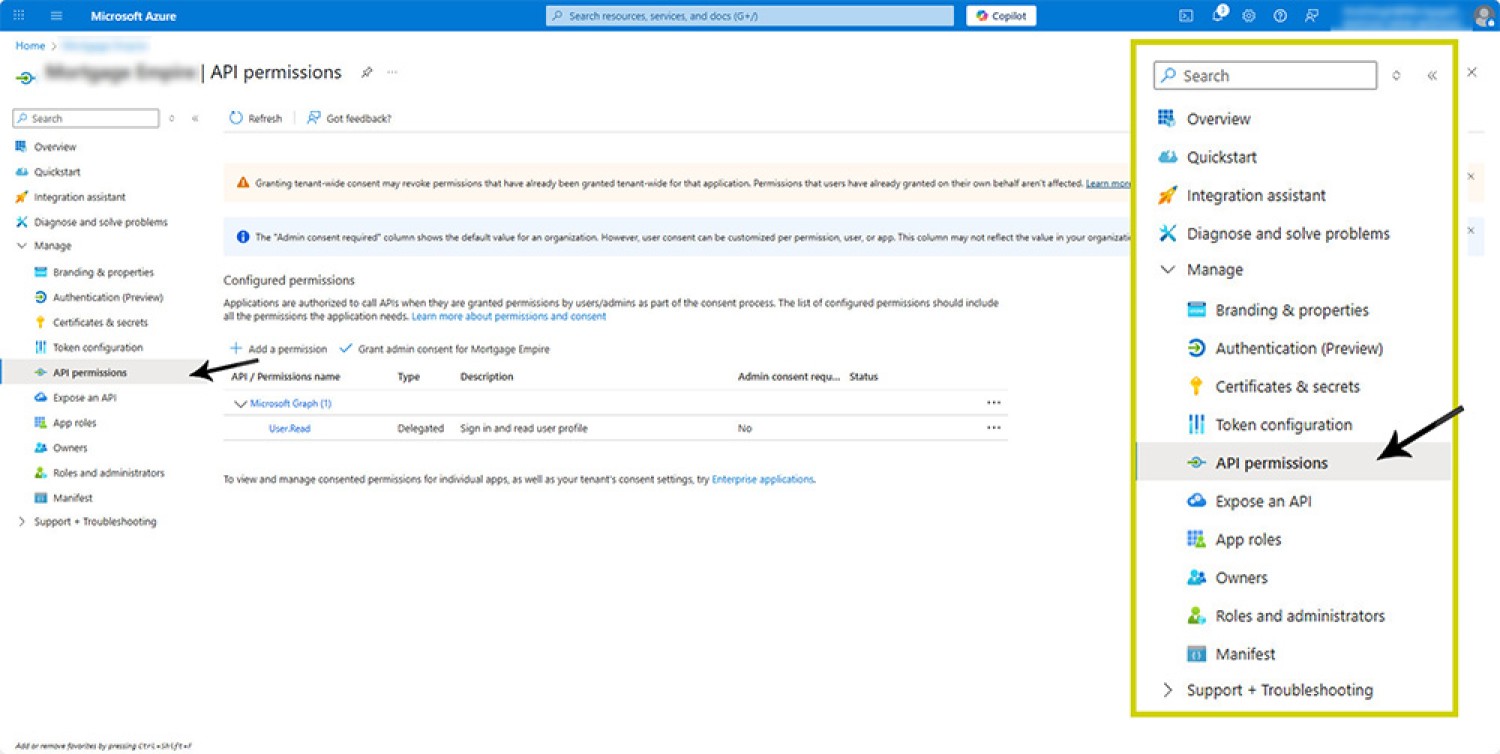Click the top search resources field

pyautogui.click(x=750, y=16)
